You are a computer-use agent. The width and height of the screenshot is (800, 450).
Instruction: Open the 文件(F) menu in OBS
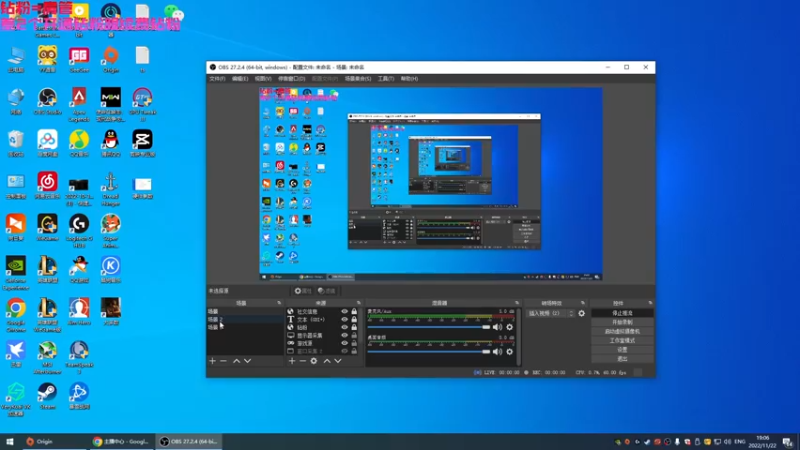(x=217, y=79)
